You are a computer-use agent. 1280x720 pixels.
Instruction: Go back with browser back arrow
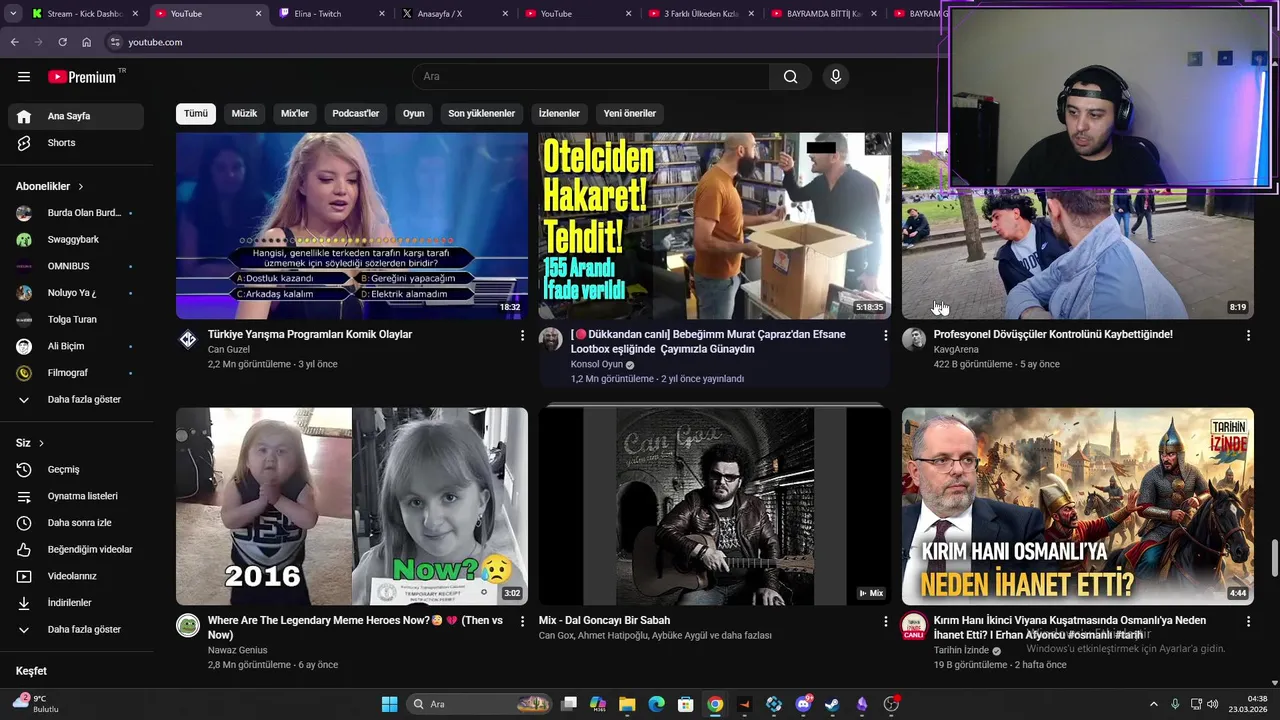click(x=14, y=42)
